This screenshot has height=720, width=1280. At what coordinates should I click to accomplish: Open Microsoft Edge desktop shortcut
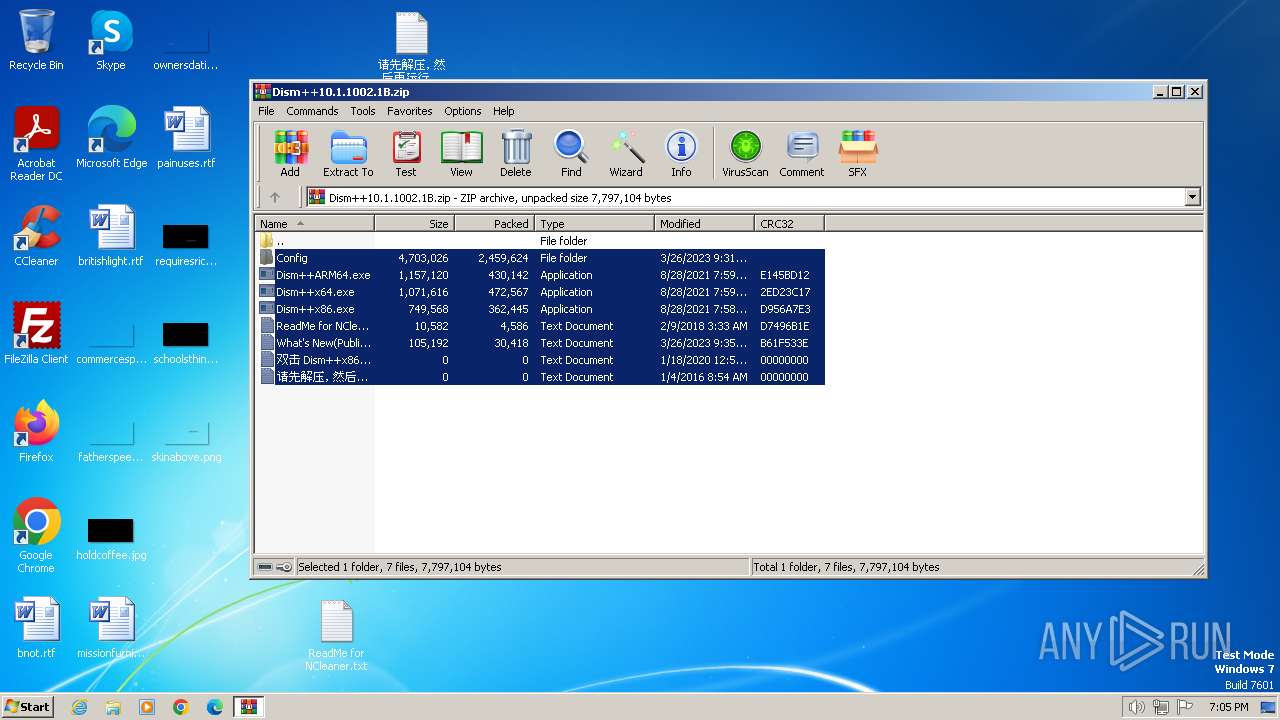[x=111, y=137]
